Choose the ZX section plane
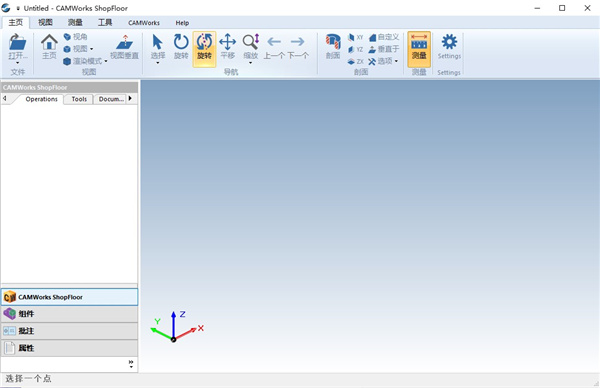Viewport: 600px width, 388px height. [355, 61]
